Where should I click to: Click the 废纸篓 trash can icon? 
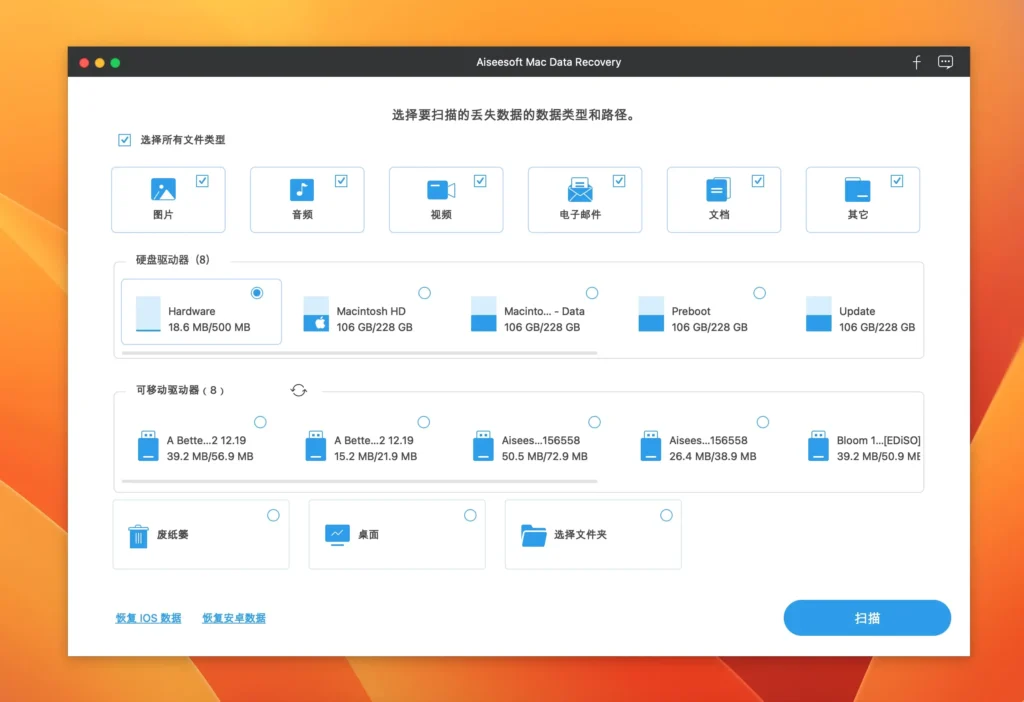[x=138, y=535]
